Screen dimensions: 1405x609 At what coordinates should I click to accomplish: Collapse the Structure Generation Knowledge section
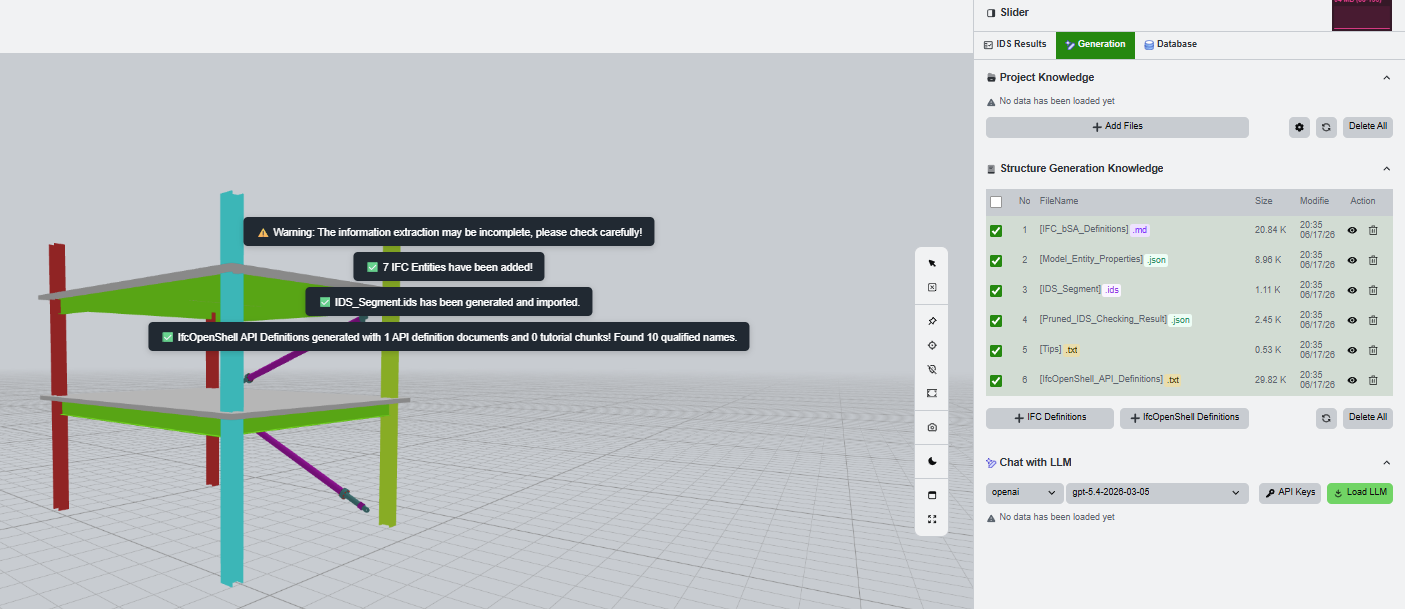(x=1387, y=169)
